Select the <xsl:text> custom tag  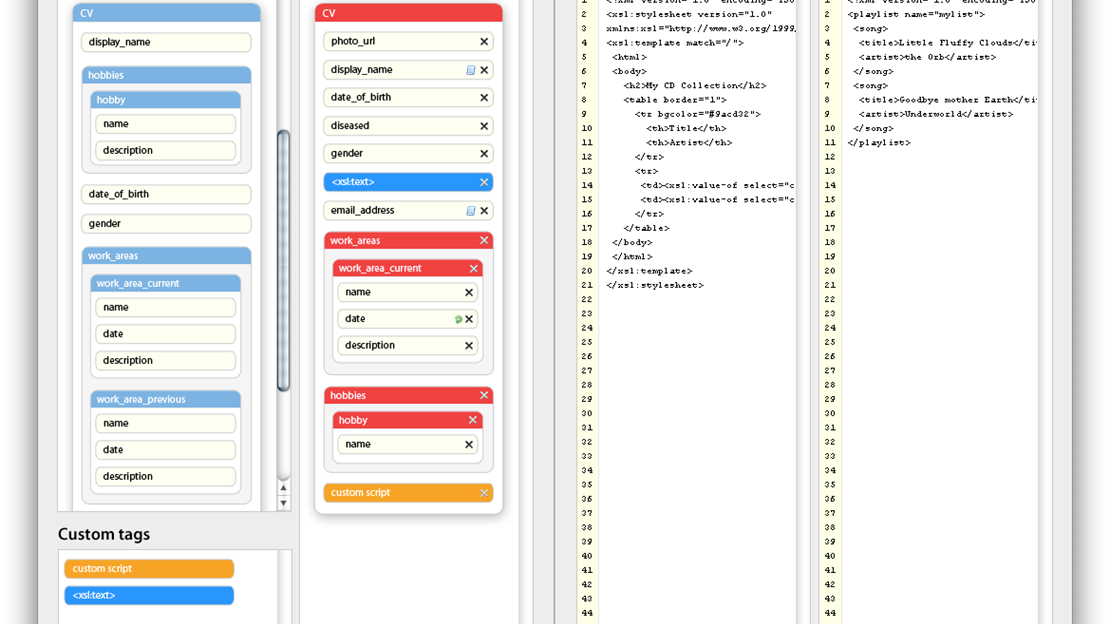pos(149,596)
